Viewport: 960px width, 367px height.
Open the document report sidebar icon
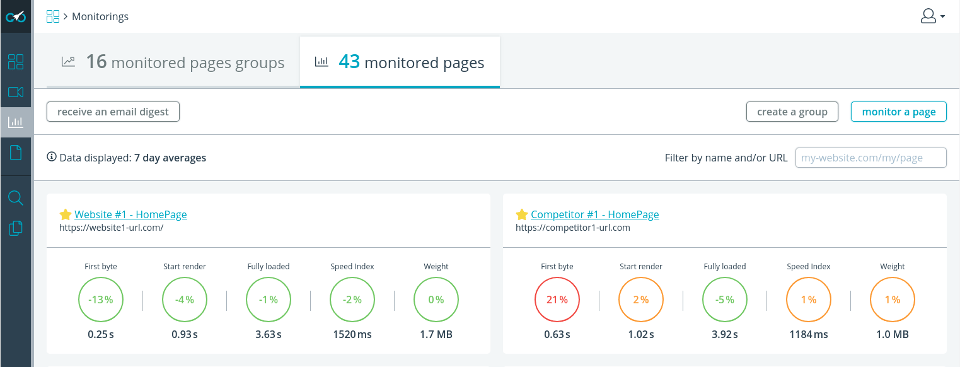pos(15,153)
